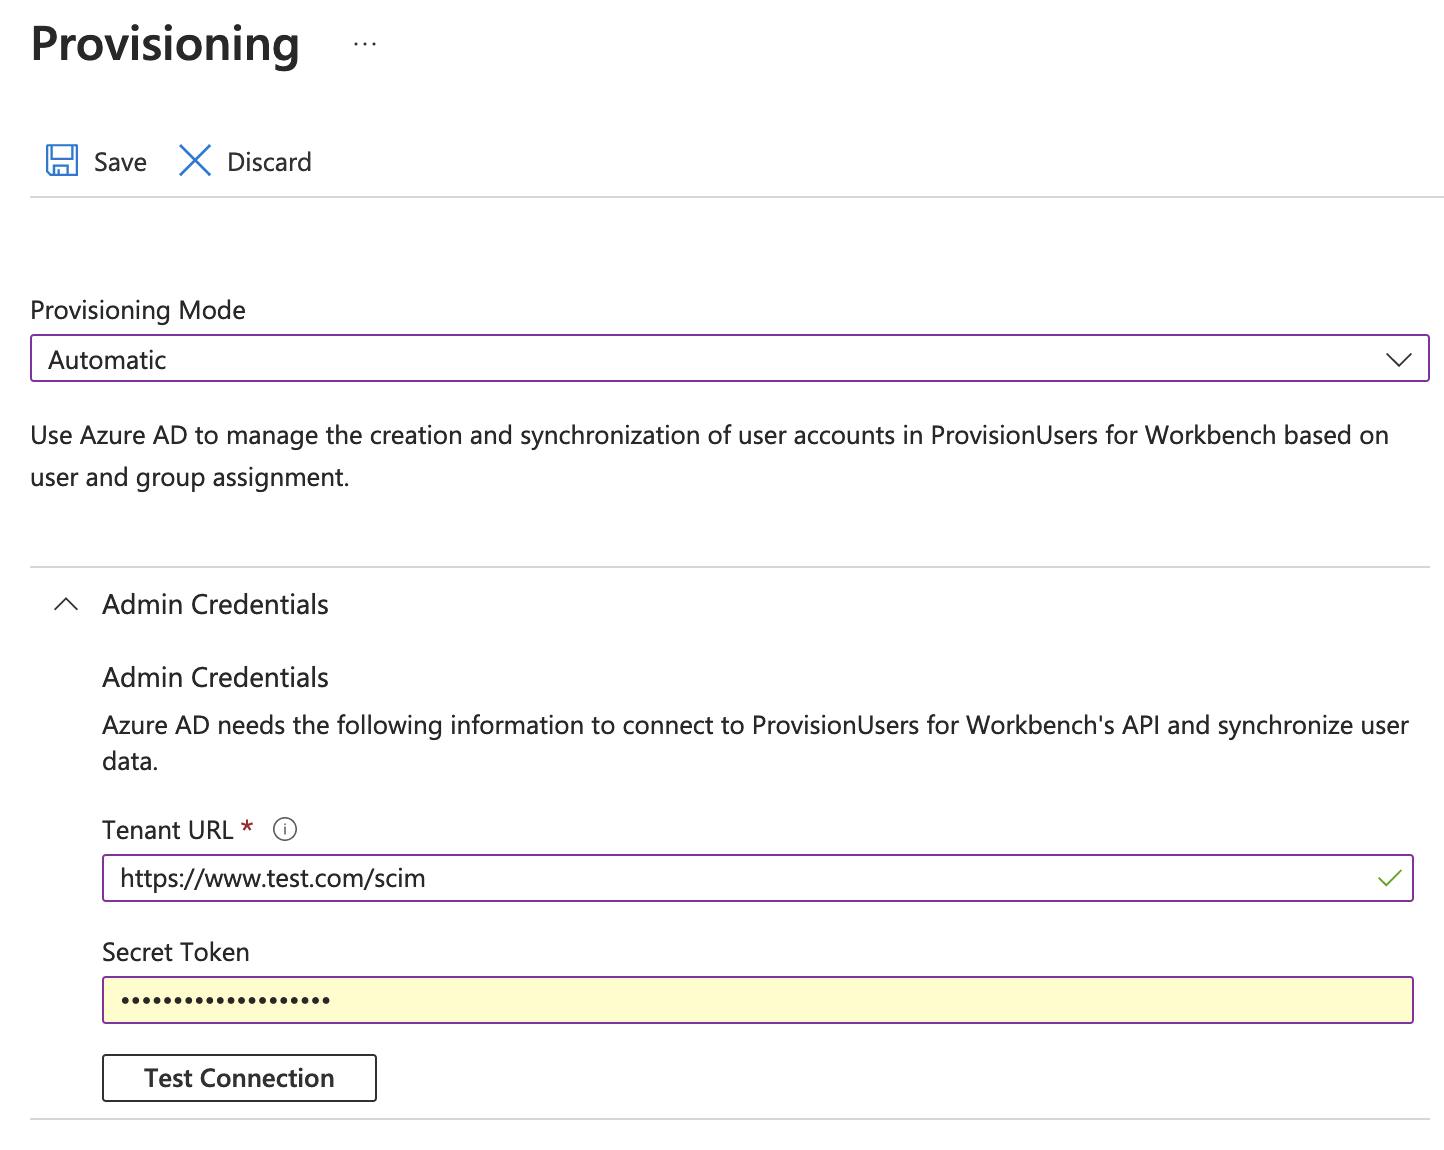Click the Admin Credentials subheading text
1444x1150 pixels.
(215, 677)
